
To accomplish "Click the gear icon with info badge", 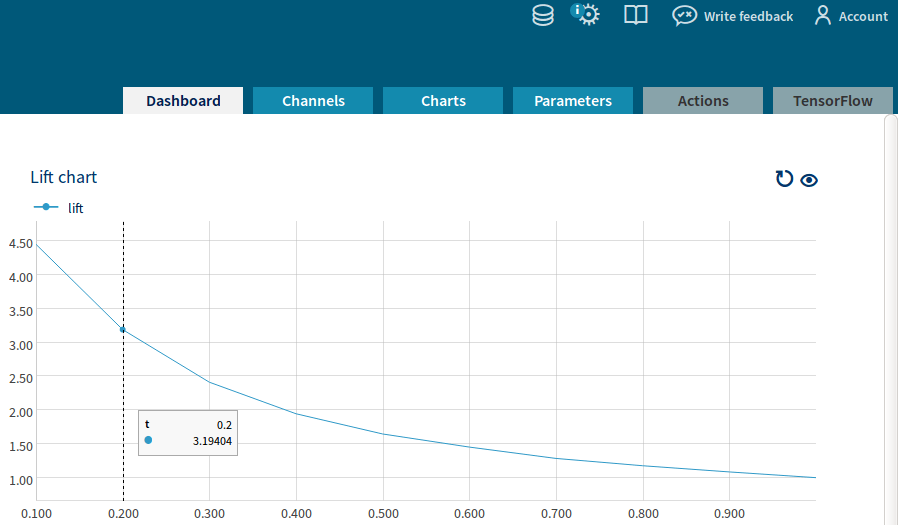I will click(x=587, y=15).
